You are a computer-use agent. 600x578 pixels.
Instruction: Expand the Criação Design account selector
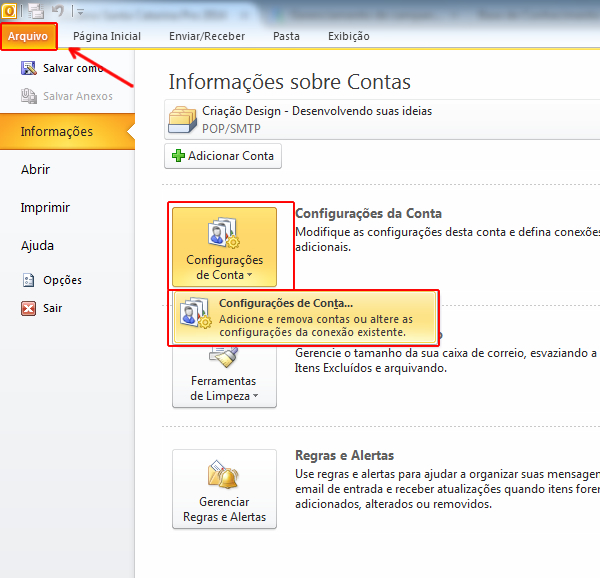pos(380,118)
